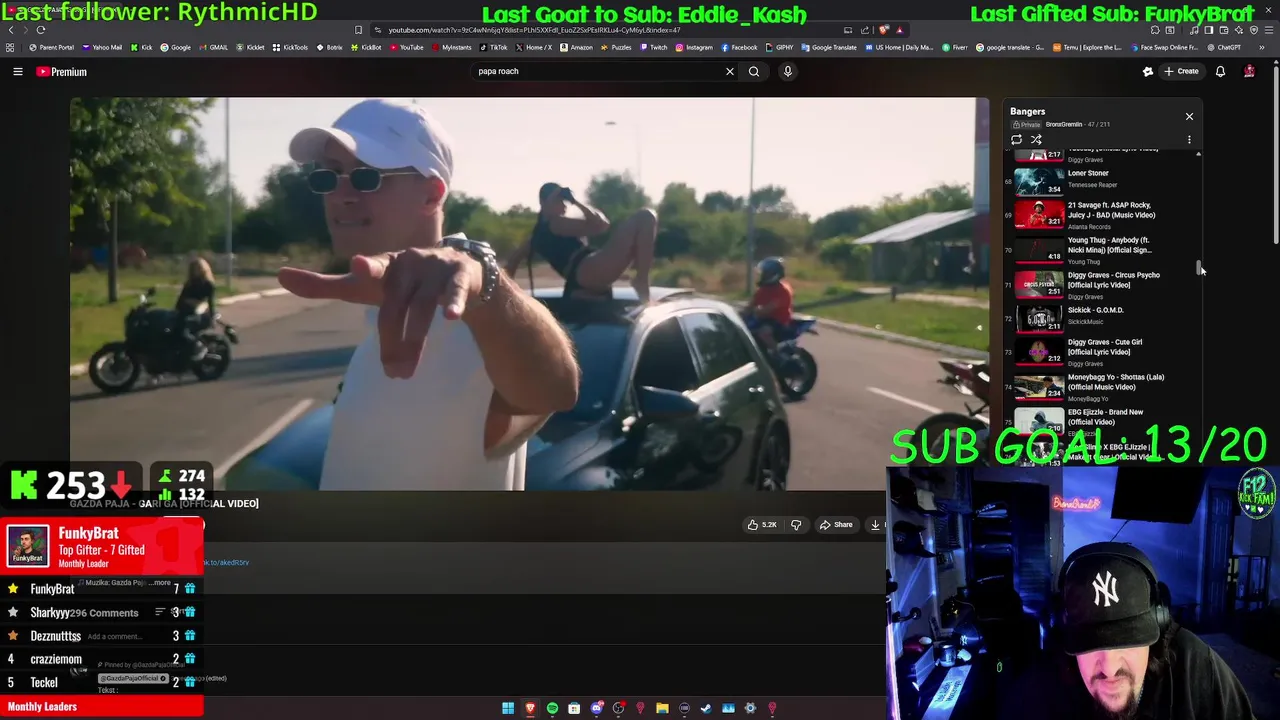Open the GMAIL bookmark

[x=214, y=47]
